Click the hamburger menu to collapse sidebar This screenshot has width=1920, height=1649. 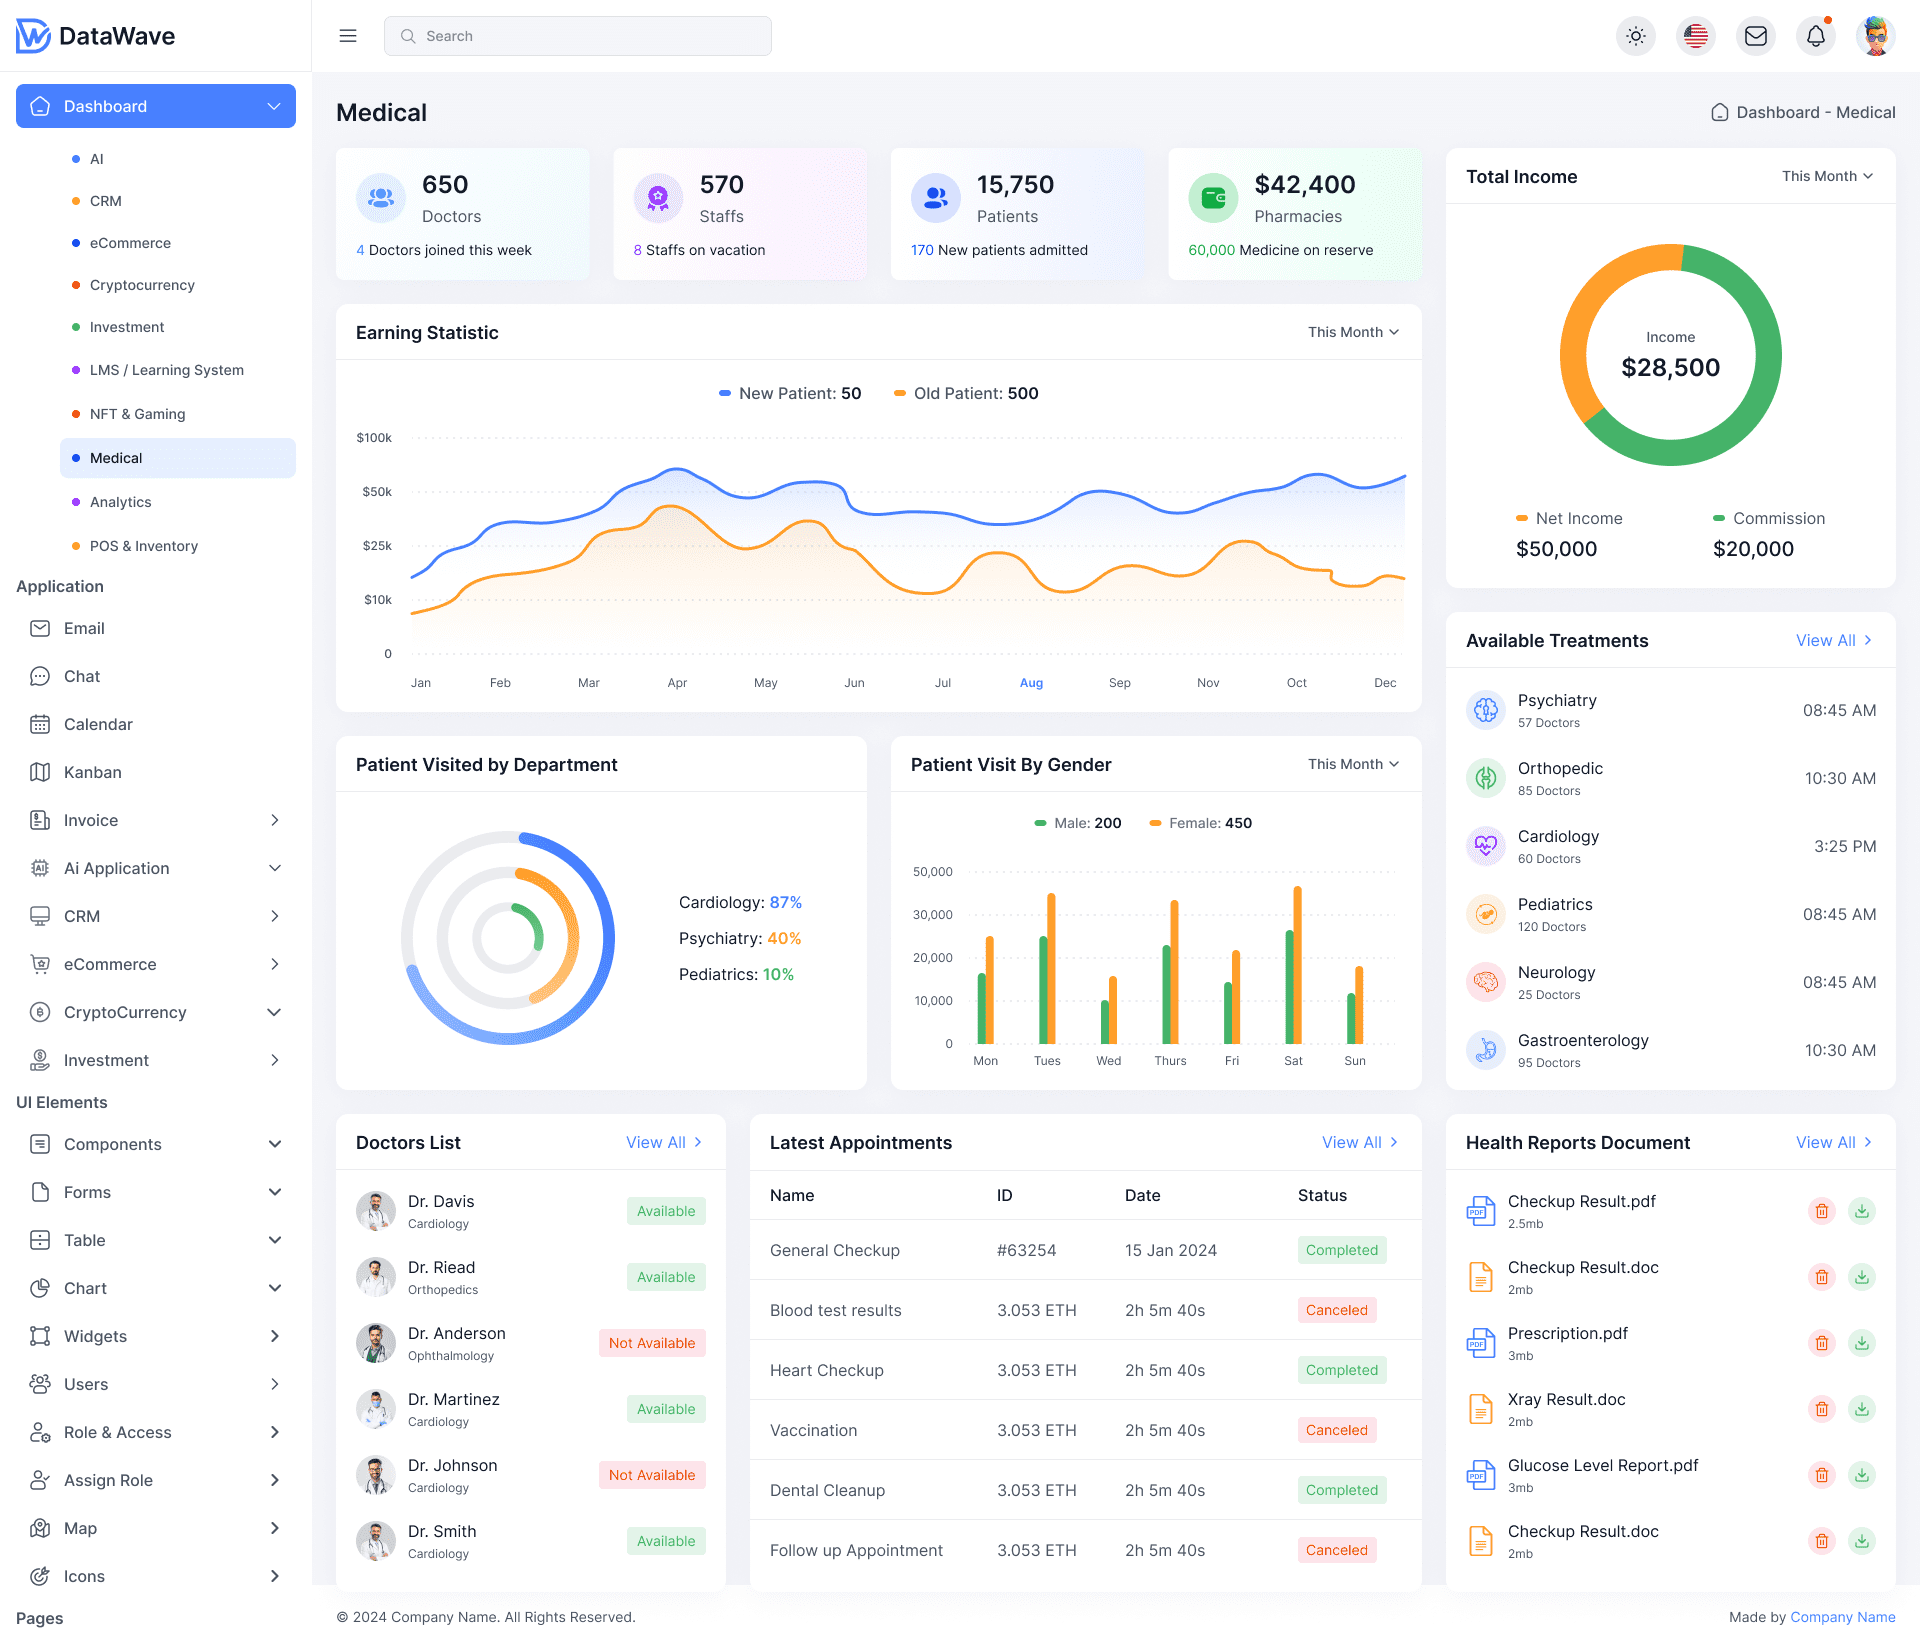[348, 35]
